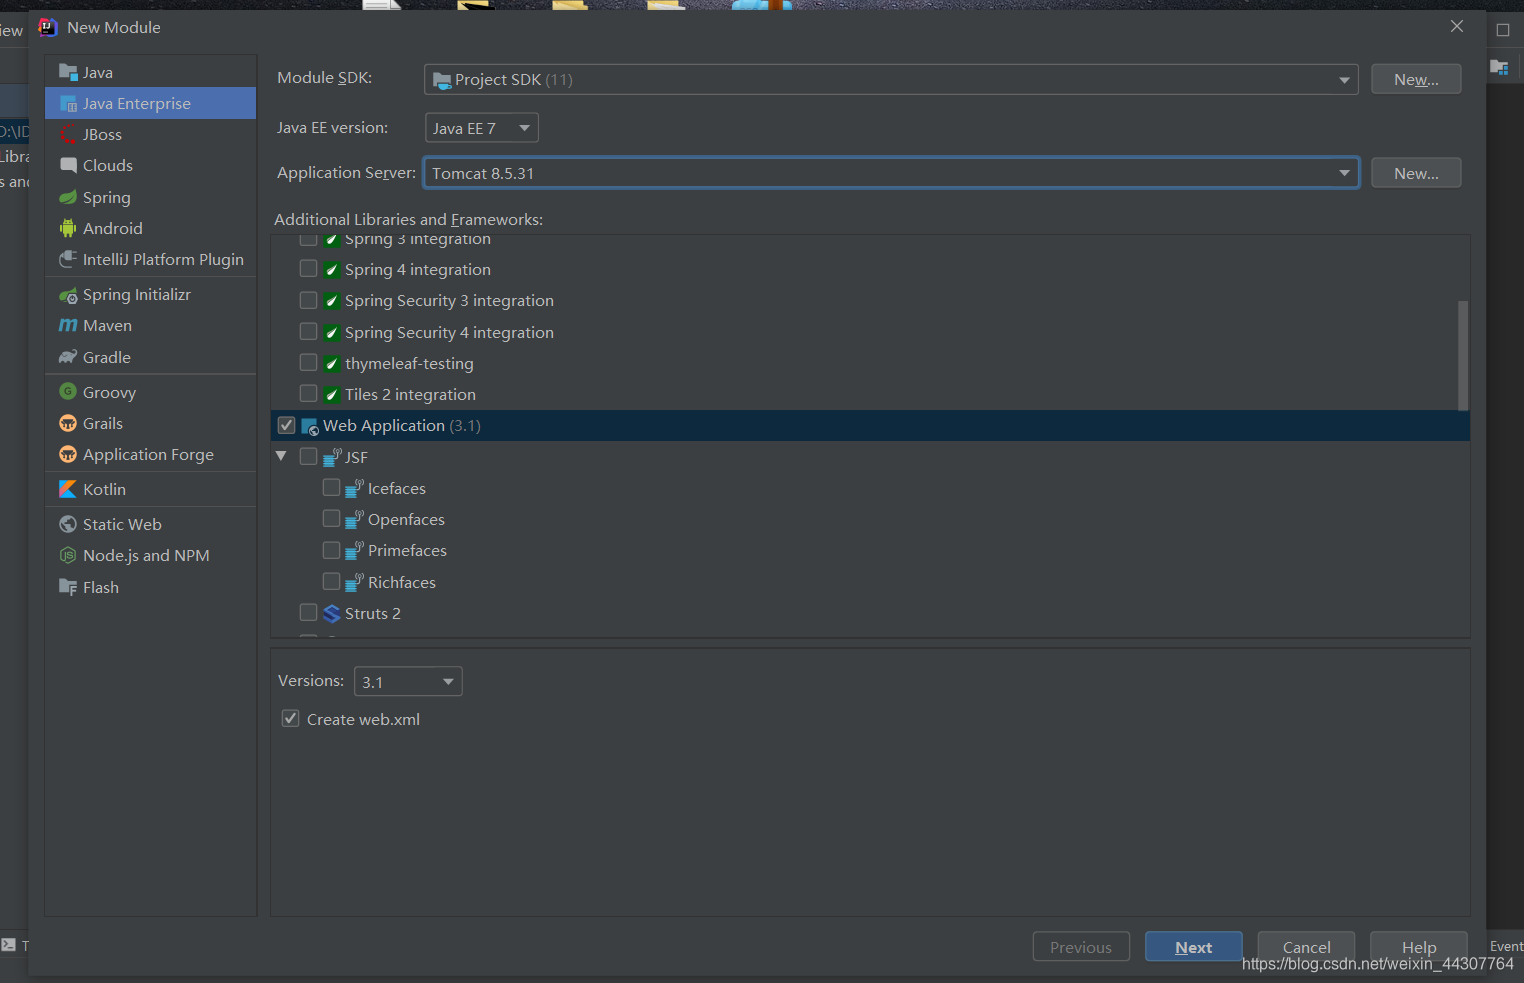Check the Openfaces checkbox

332,518
